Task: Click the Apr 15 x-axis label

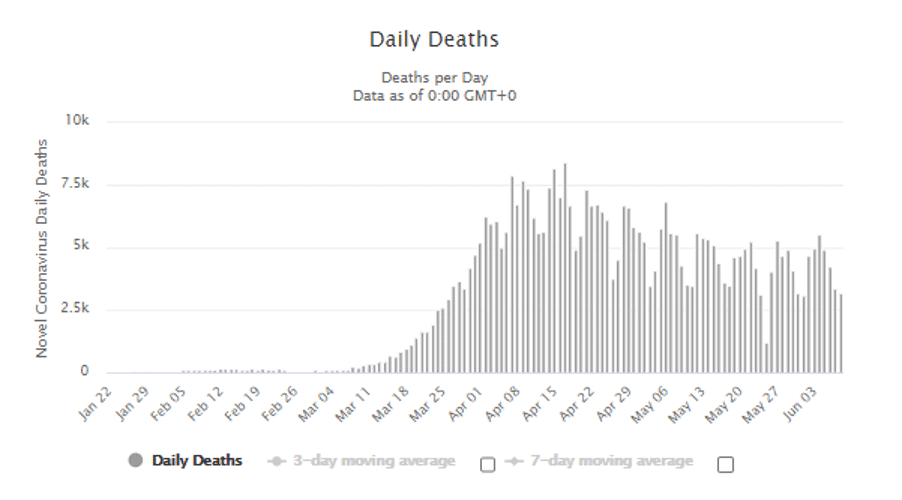Action: tap(539, 404)
